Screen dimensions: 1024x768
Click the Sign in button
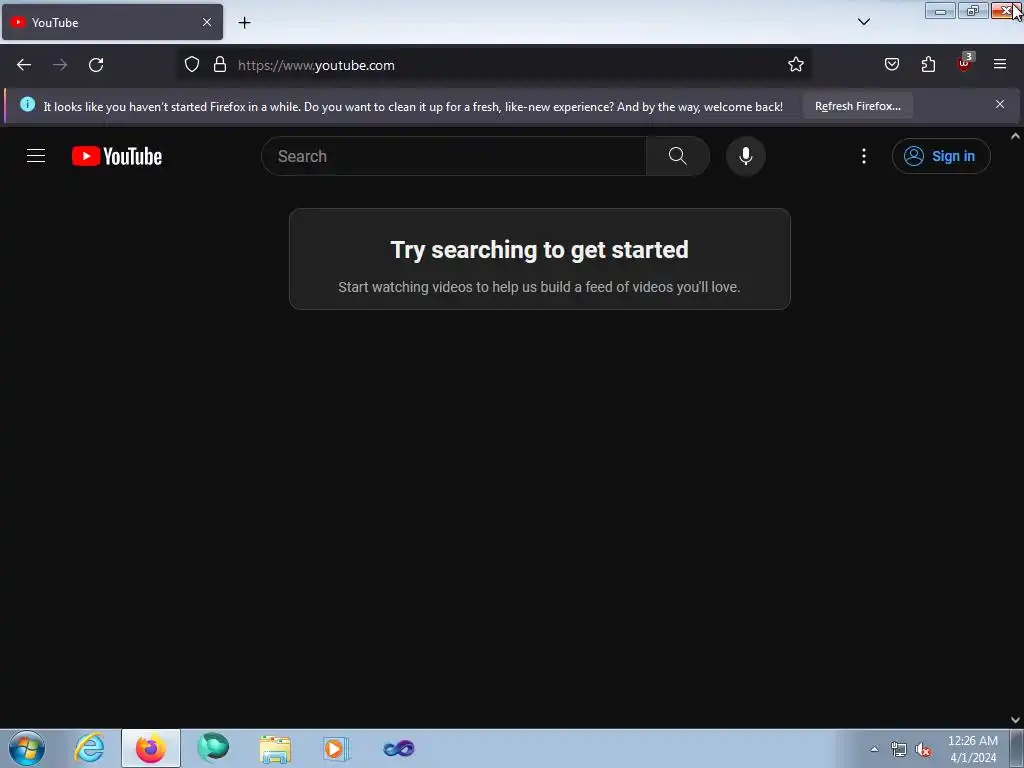(940, 156)
